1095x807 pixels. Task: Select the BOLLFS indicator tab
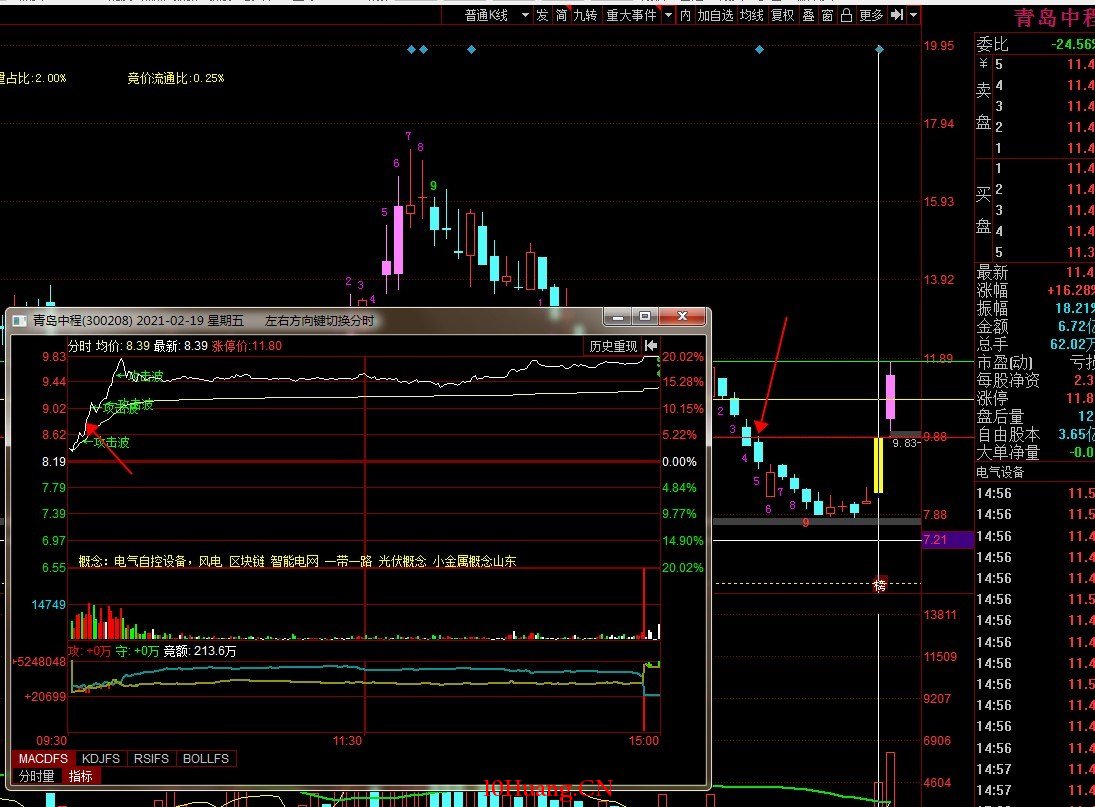[x=206, y=759]
